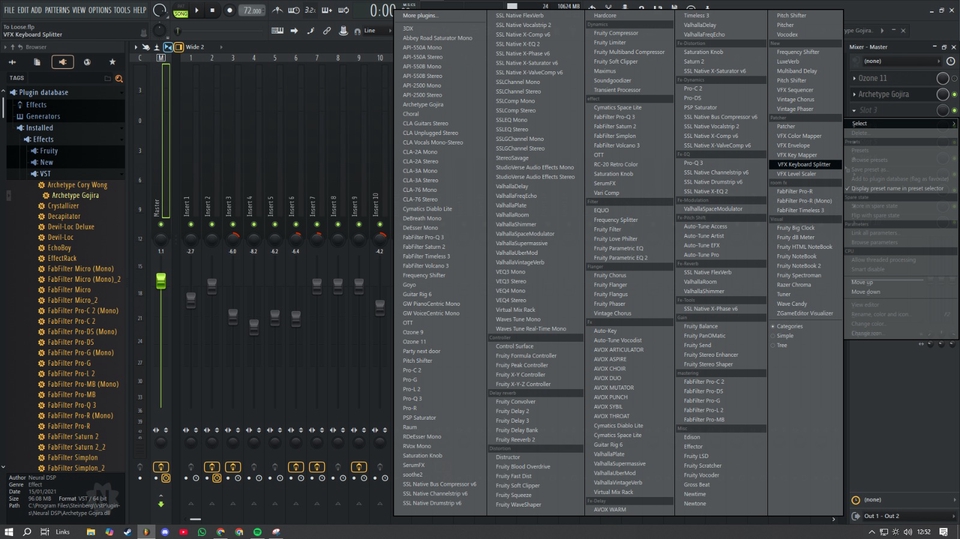Screen dimensions: 960x539
Task: Open Spotify from the taskbar
Action: point(257,532)
